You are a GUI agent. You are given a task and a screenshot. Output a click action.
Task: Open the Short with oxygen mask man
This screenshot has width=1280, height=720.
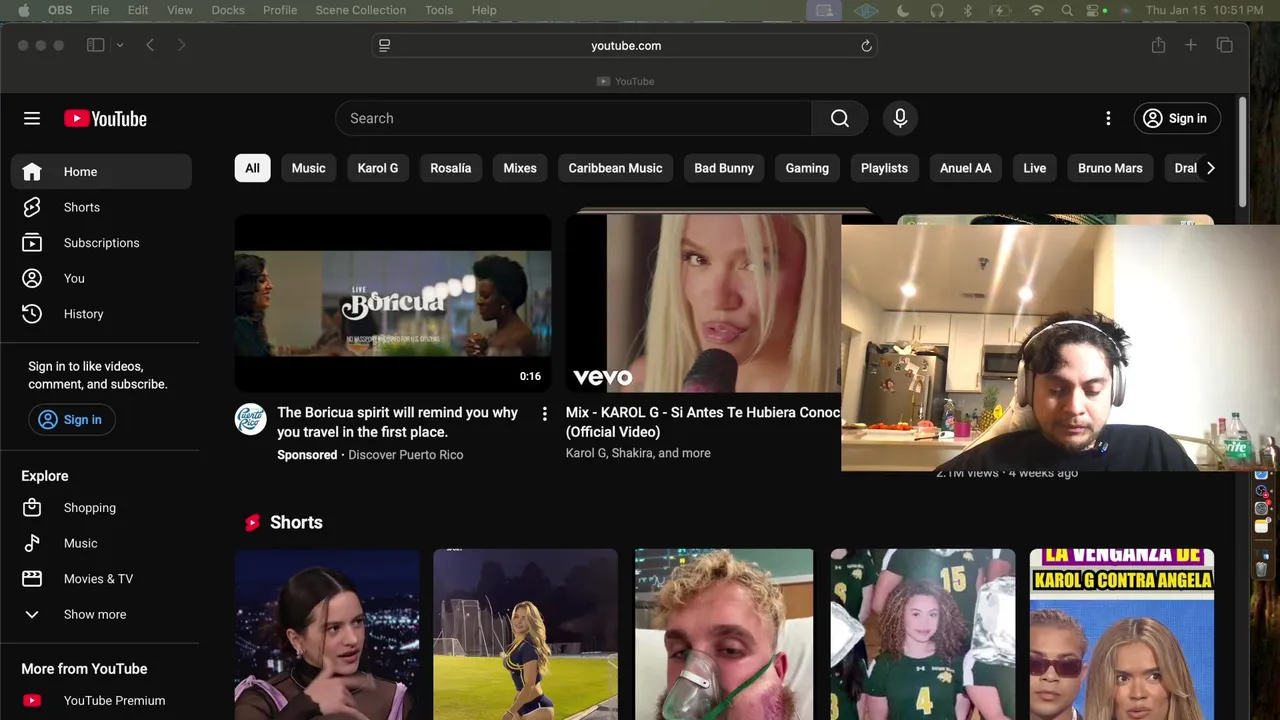(x=724, y=634)
